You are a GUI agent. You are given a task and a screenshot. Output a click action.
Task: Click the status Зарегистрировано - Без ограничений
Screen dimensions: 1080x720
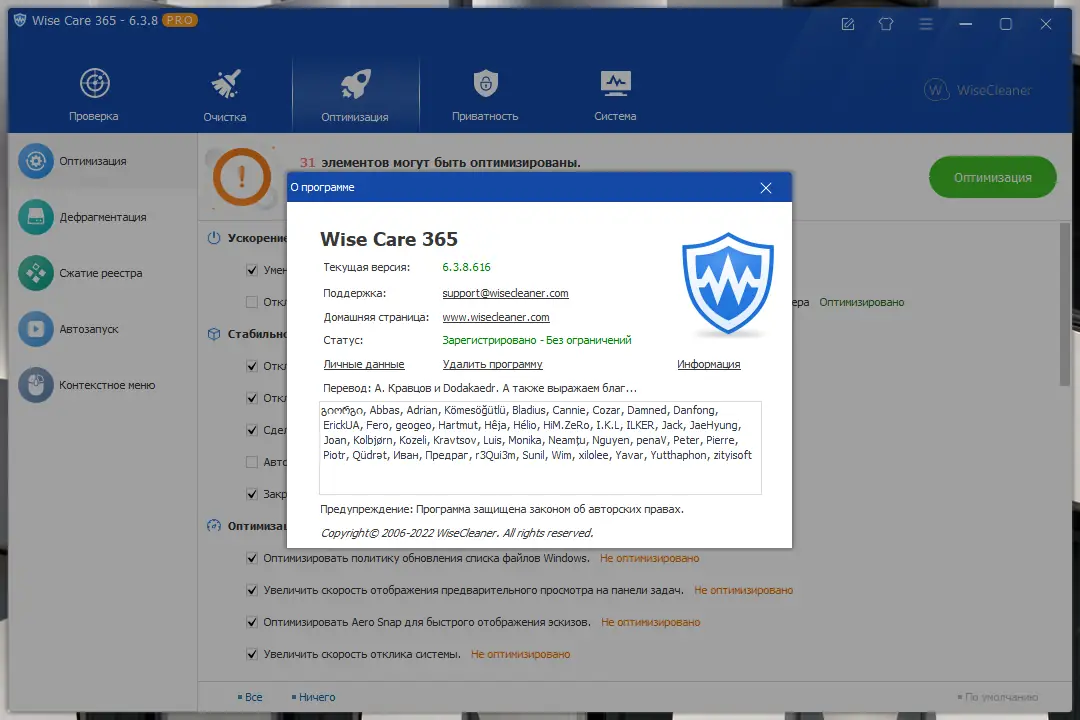(537, 340)
